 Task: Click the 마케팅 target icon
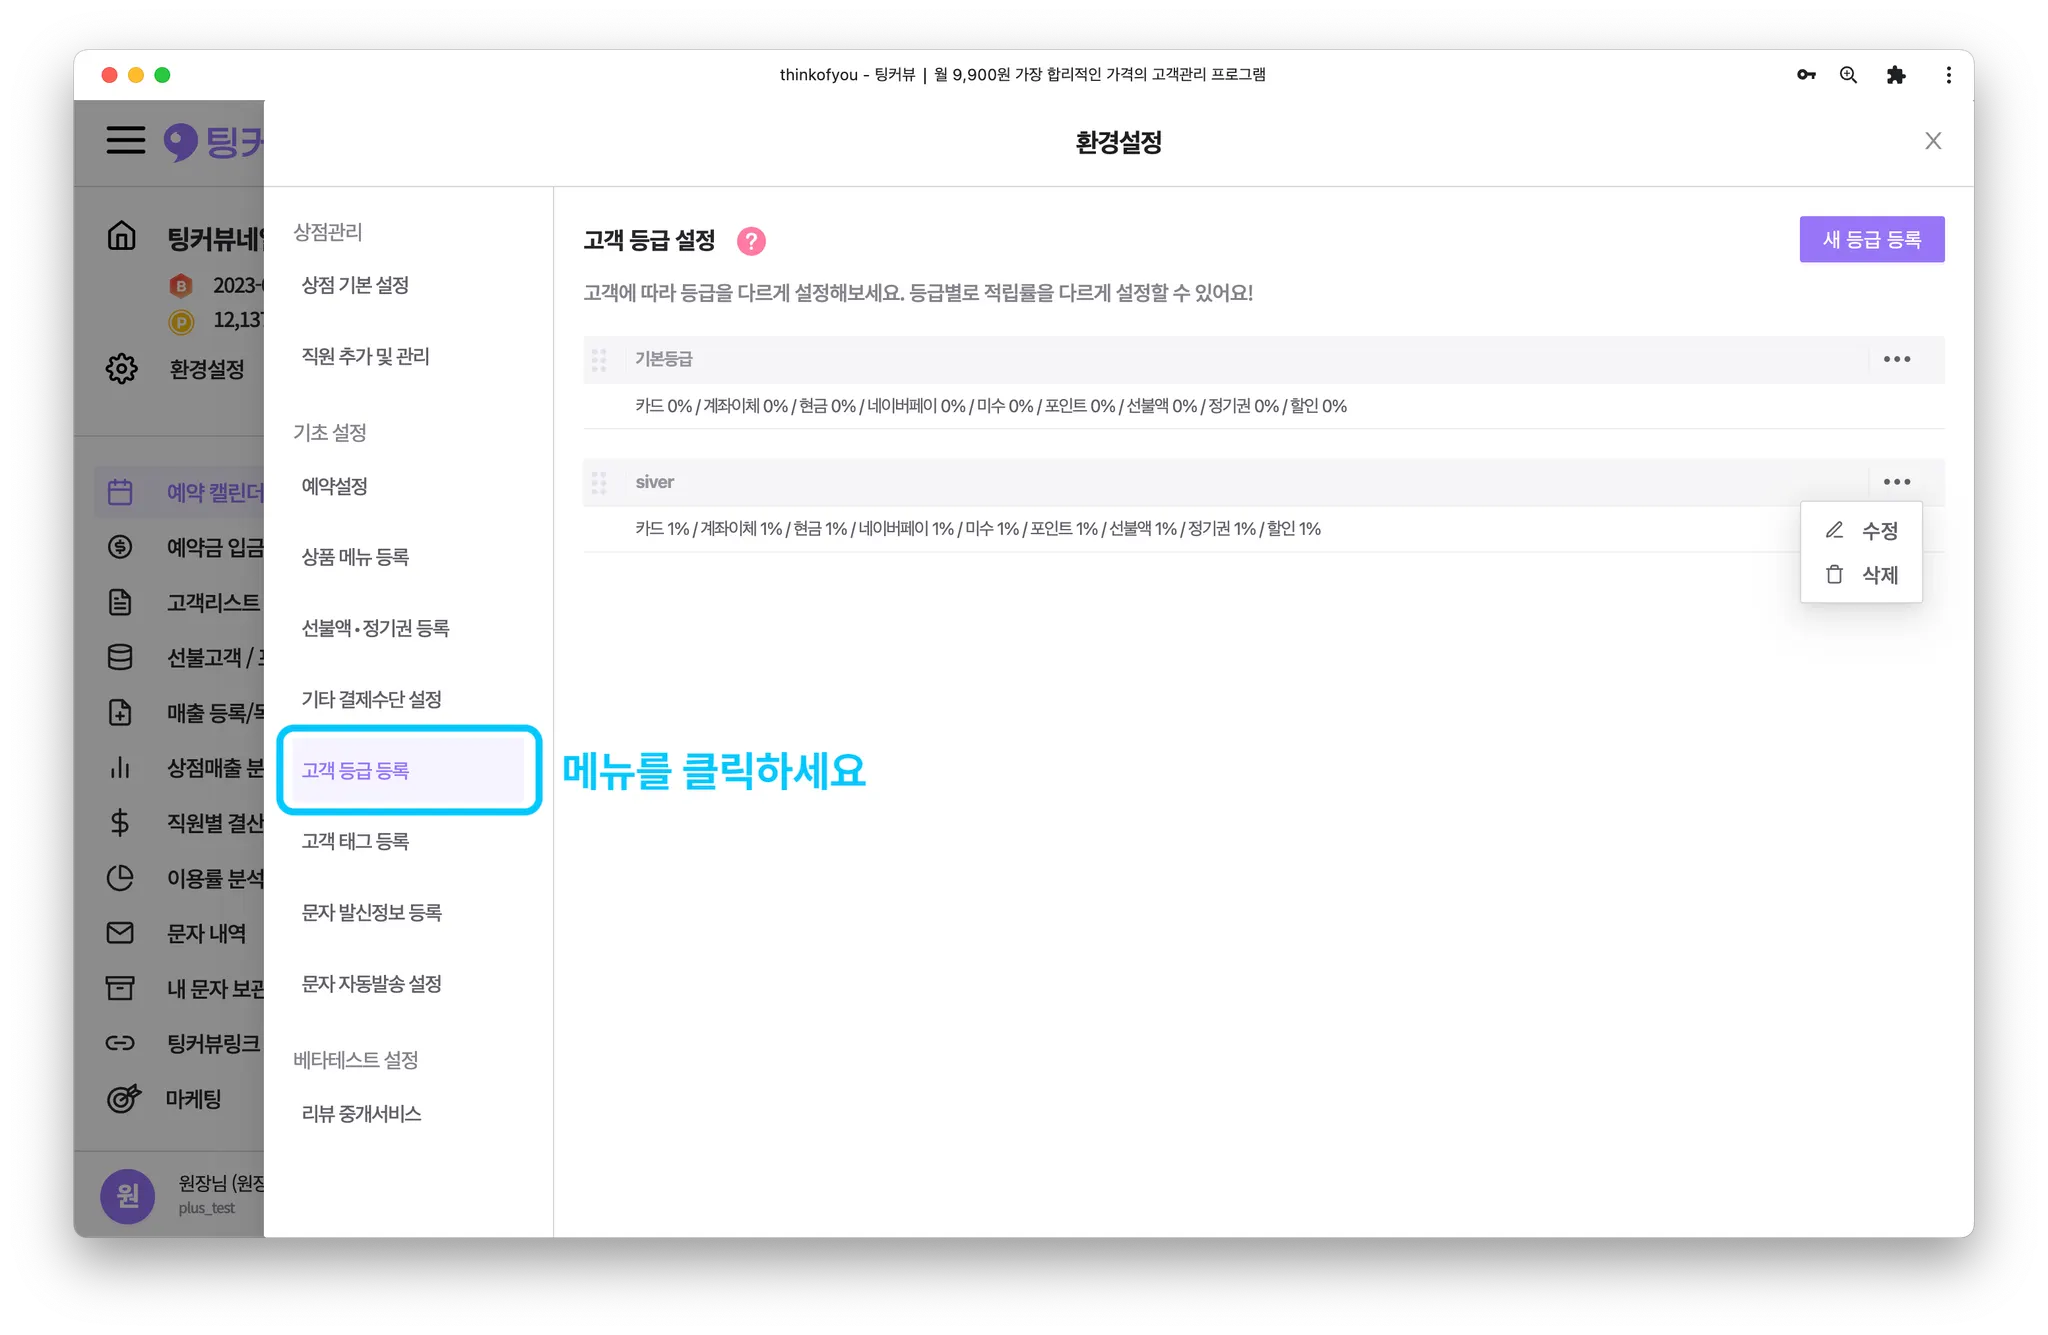tap(123, 1098)
